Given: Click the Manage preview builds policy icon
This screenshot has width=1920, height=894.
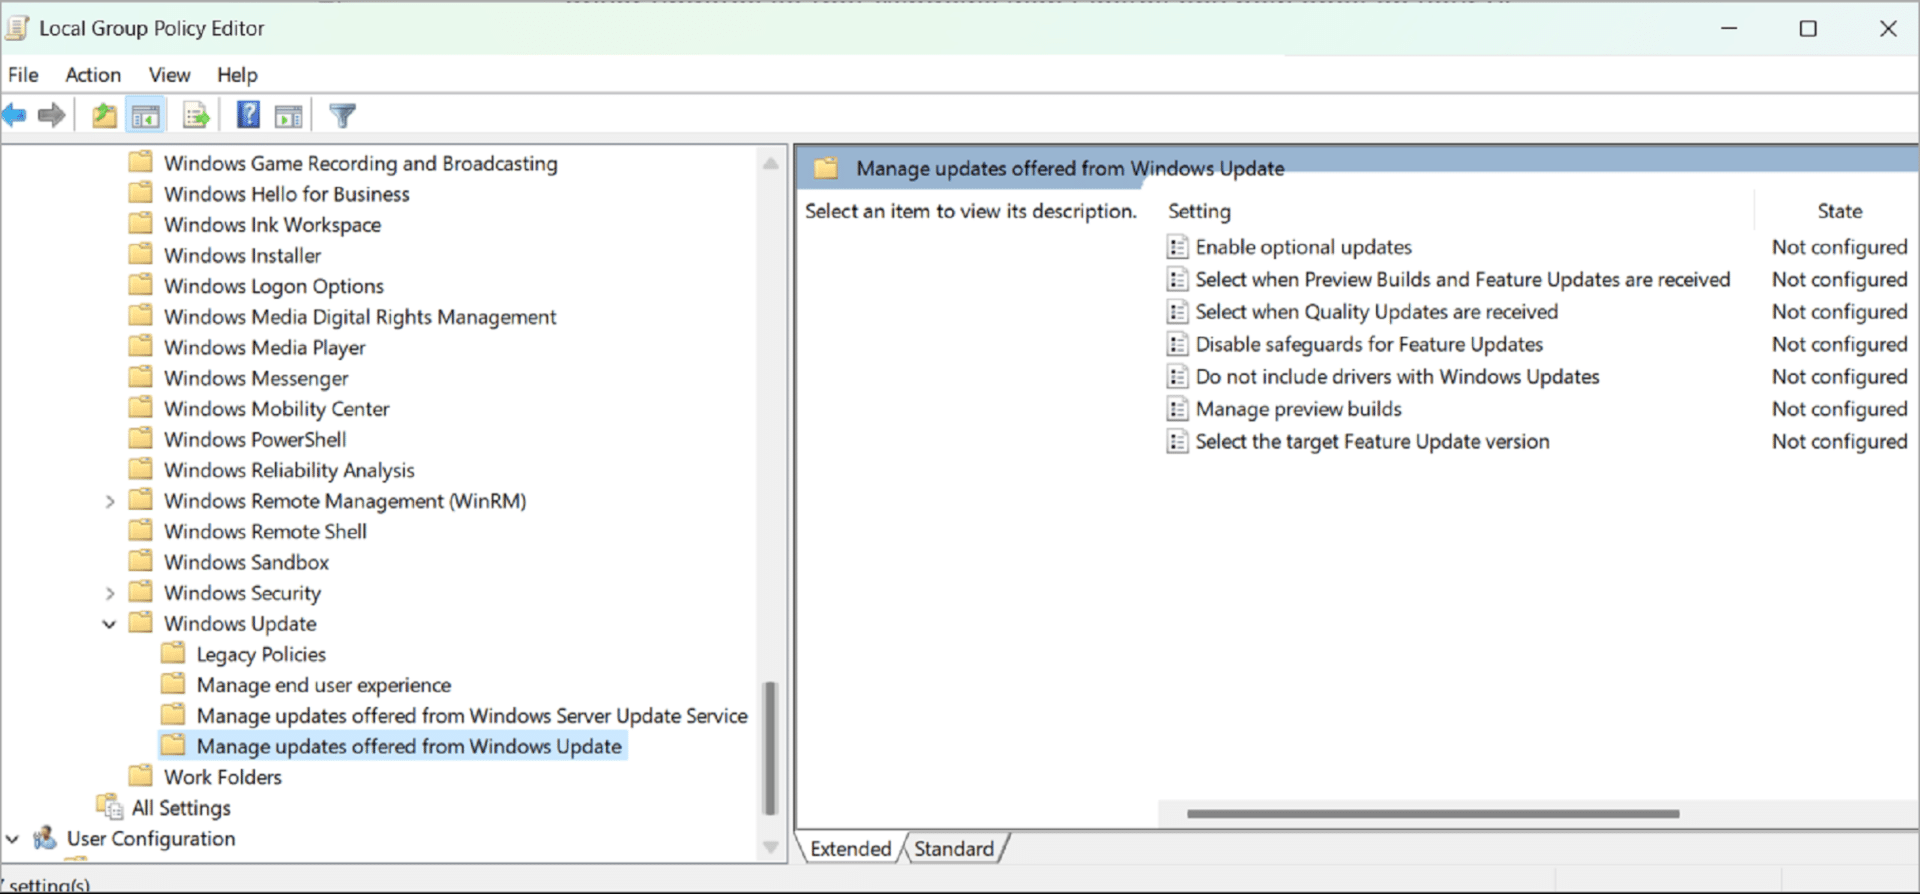Looking at the screenshot, I should tap(1178, 409).
